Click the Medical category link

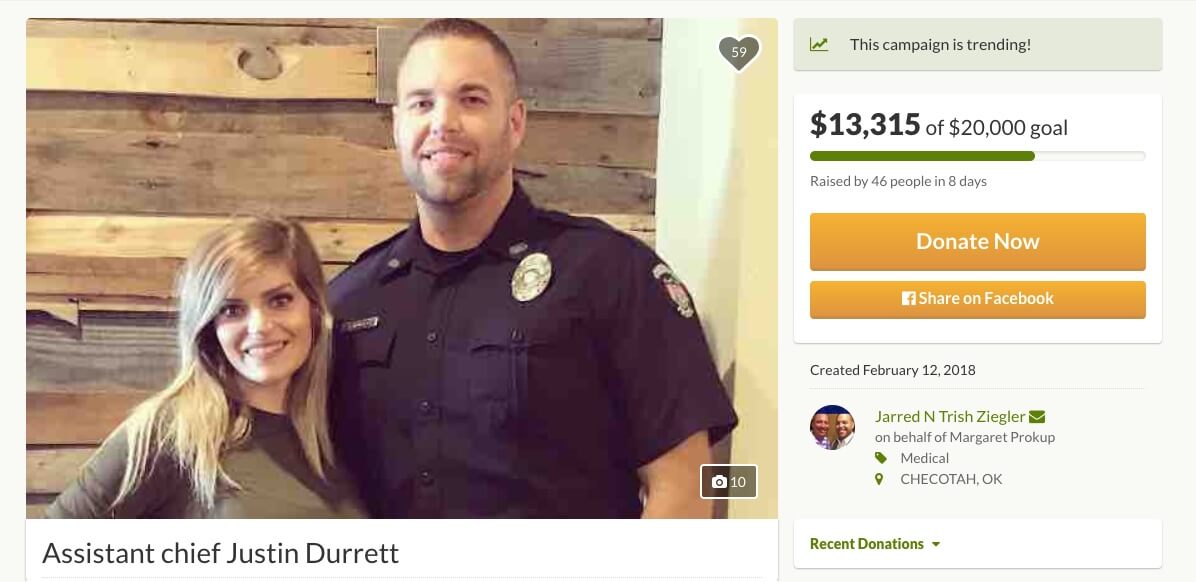[924, 458]
